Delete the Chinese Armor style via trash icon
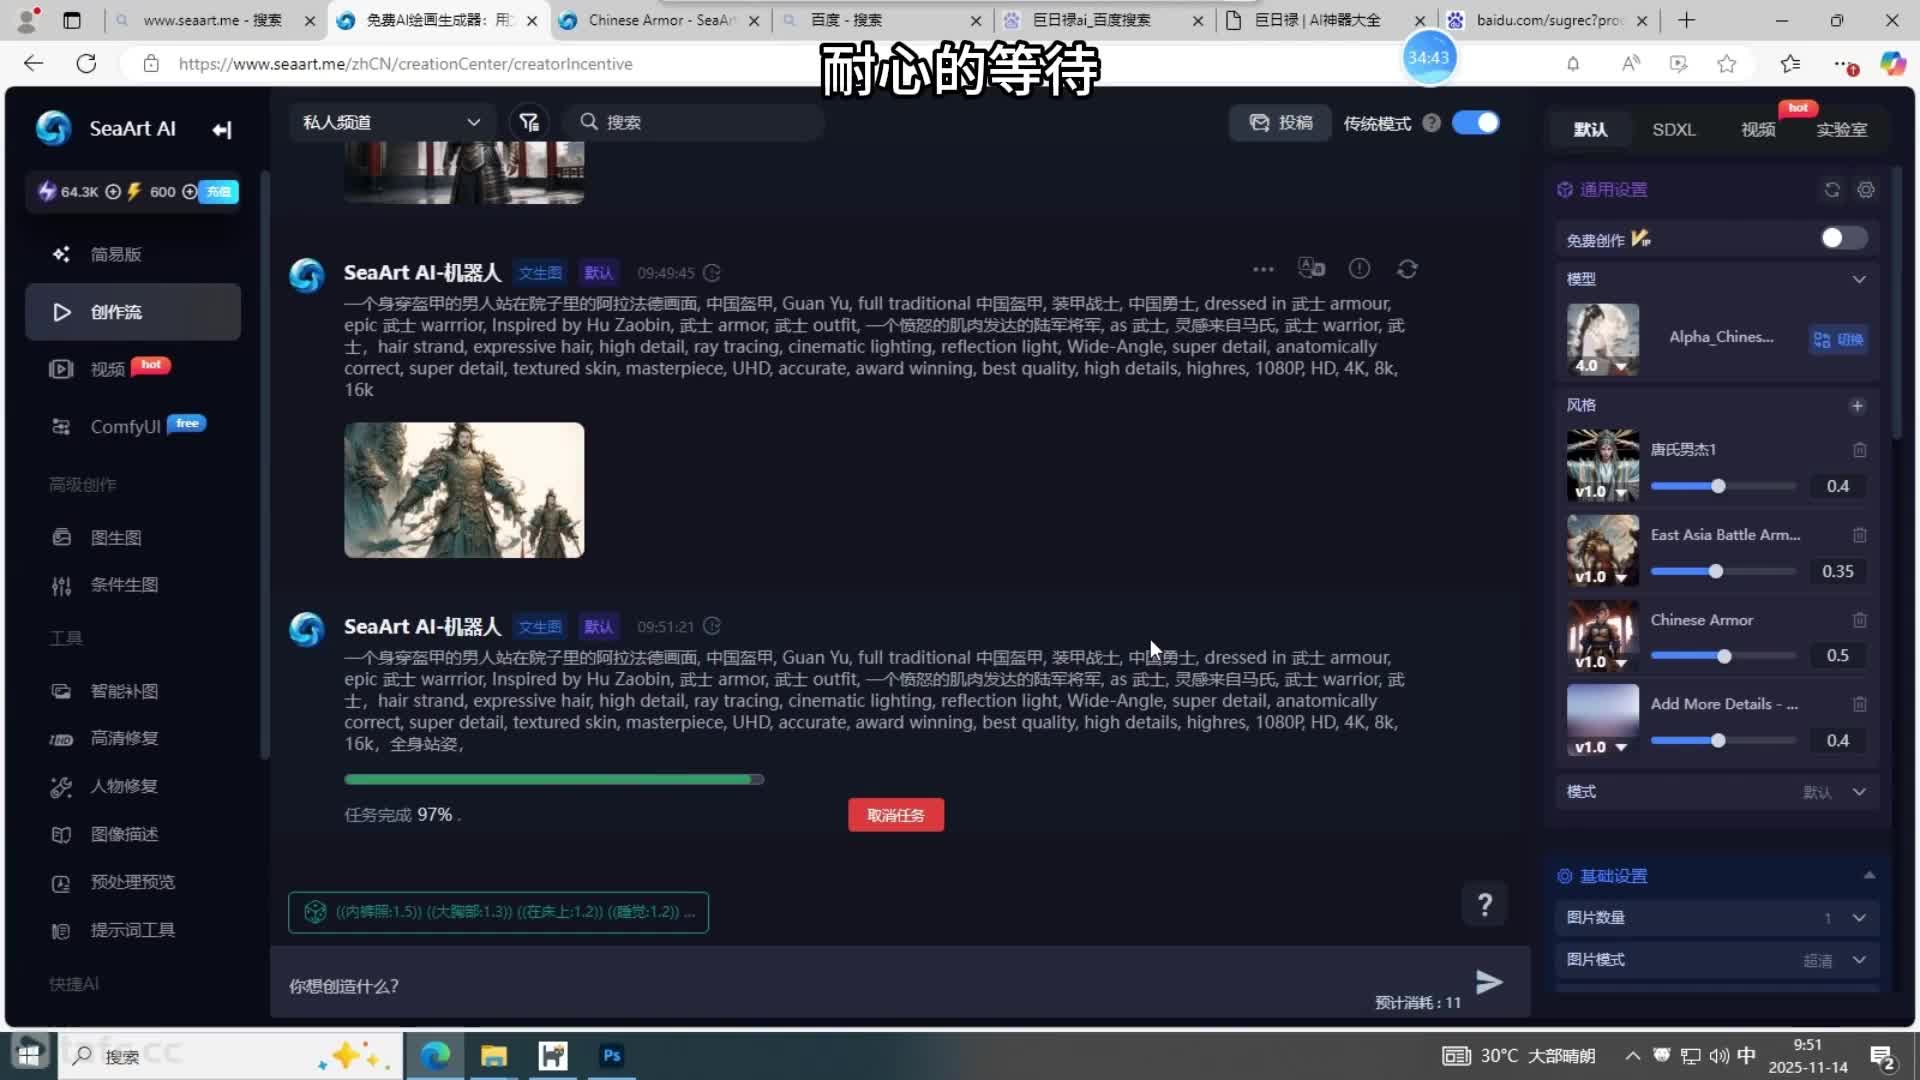Screen dimensions: 1920x1080 click(x=1861, y=620)
